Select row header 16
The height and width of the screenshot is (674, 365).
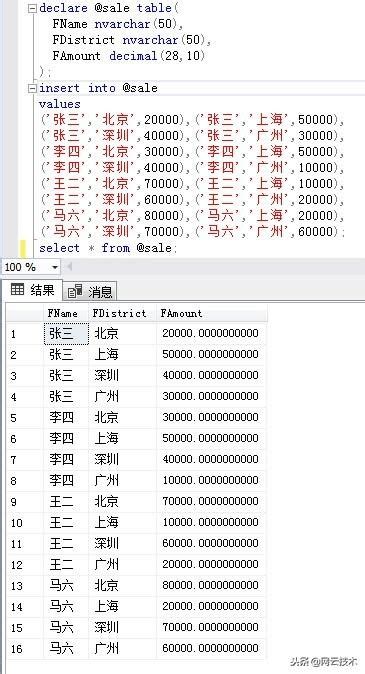coord(25,648)
